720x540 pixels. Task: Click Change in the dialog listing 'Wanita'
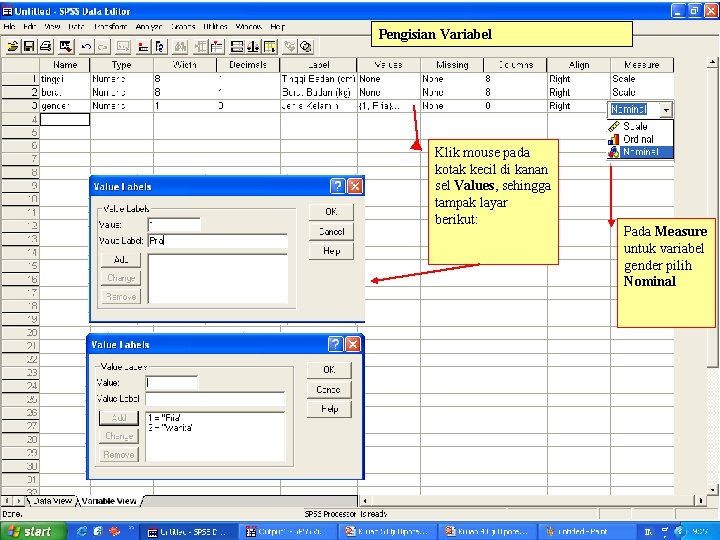119,436
